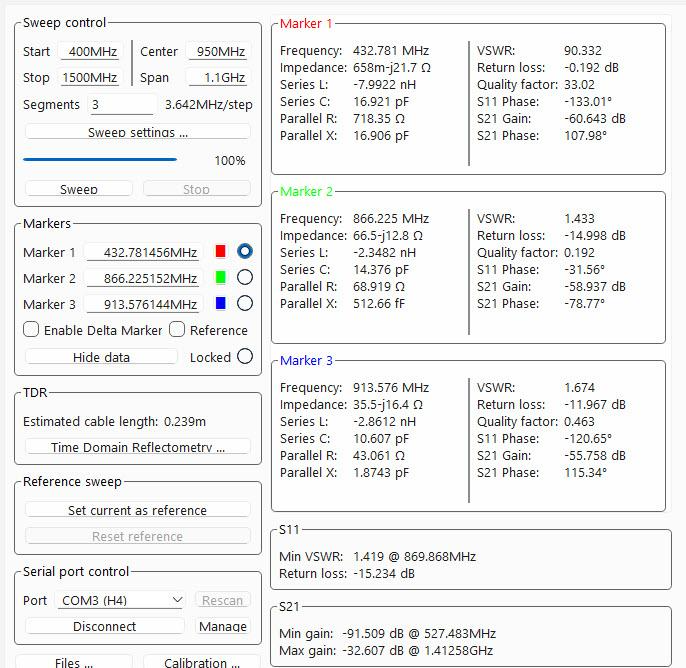686x668 pixels.
Task: Click Marker 2 VSWR value 1.433
Action: click(x=579, y=219)
